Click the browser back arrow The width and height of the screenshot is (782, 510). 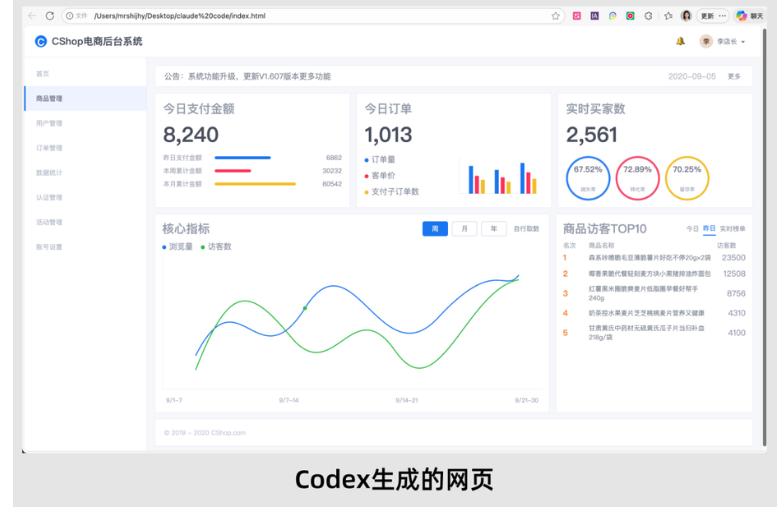32,16
